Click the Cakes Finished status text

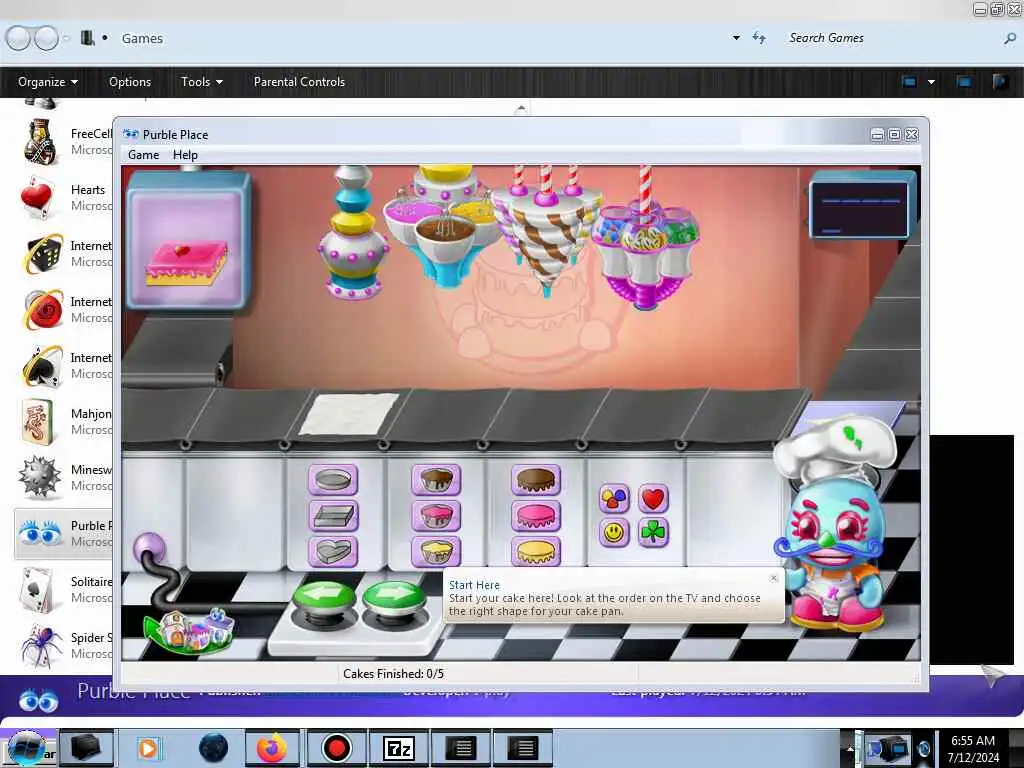click(x=393, y=673)
